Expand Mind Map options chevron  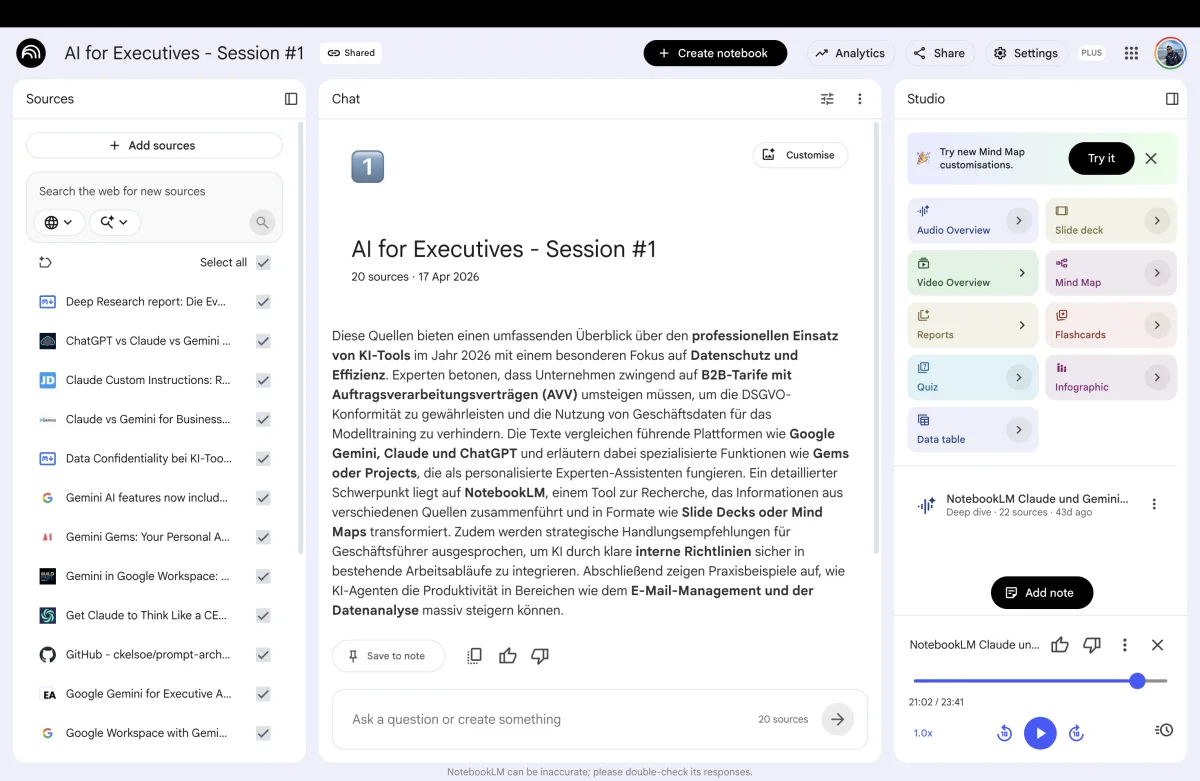coord(1157,273)
